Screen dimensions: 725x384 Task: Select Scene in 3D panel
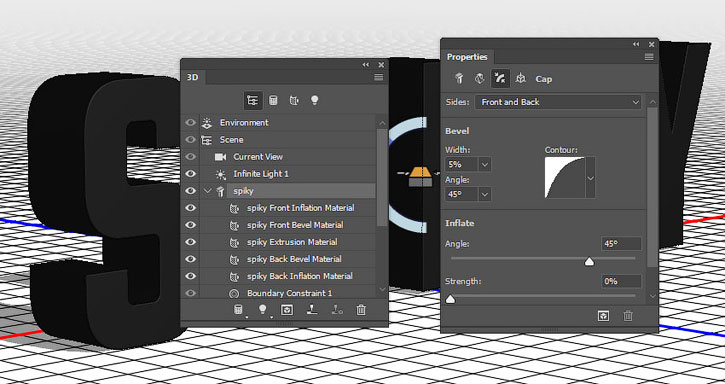[231, 140]
